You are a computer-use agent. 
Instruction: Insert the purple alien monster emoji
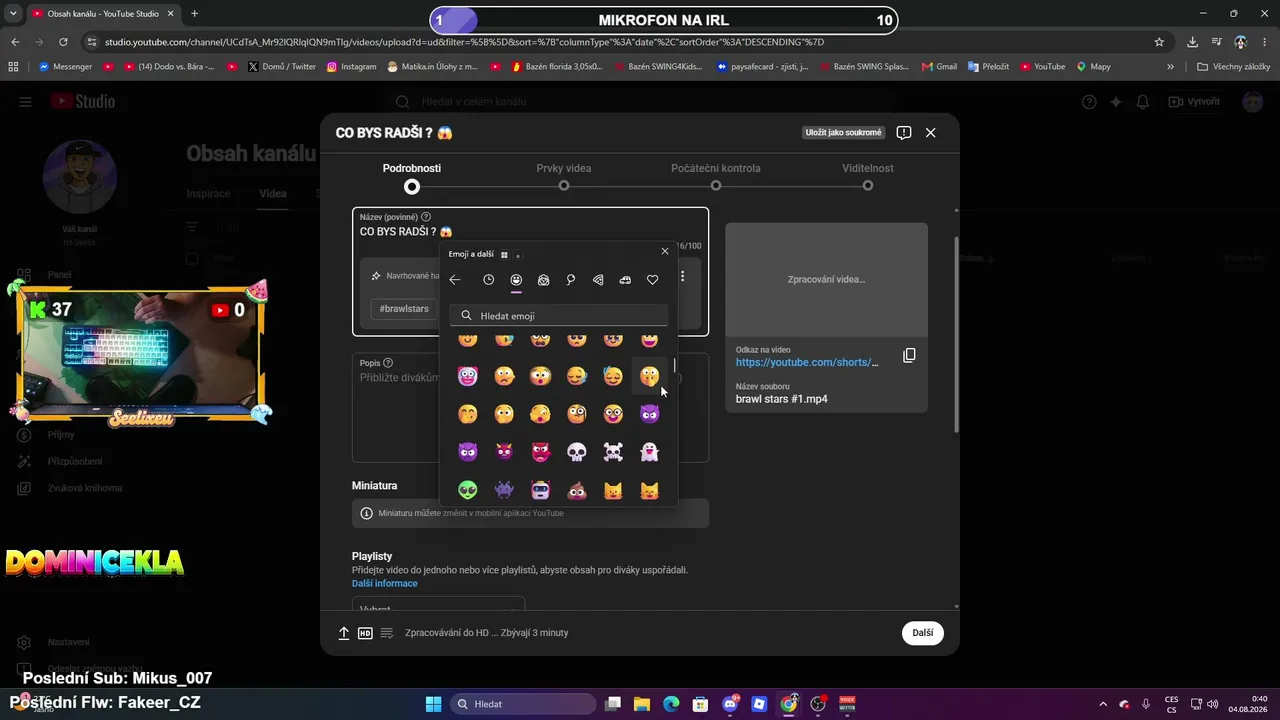point(504,490)
